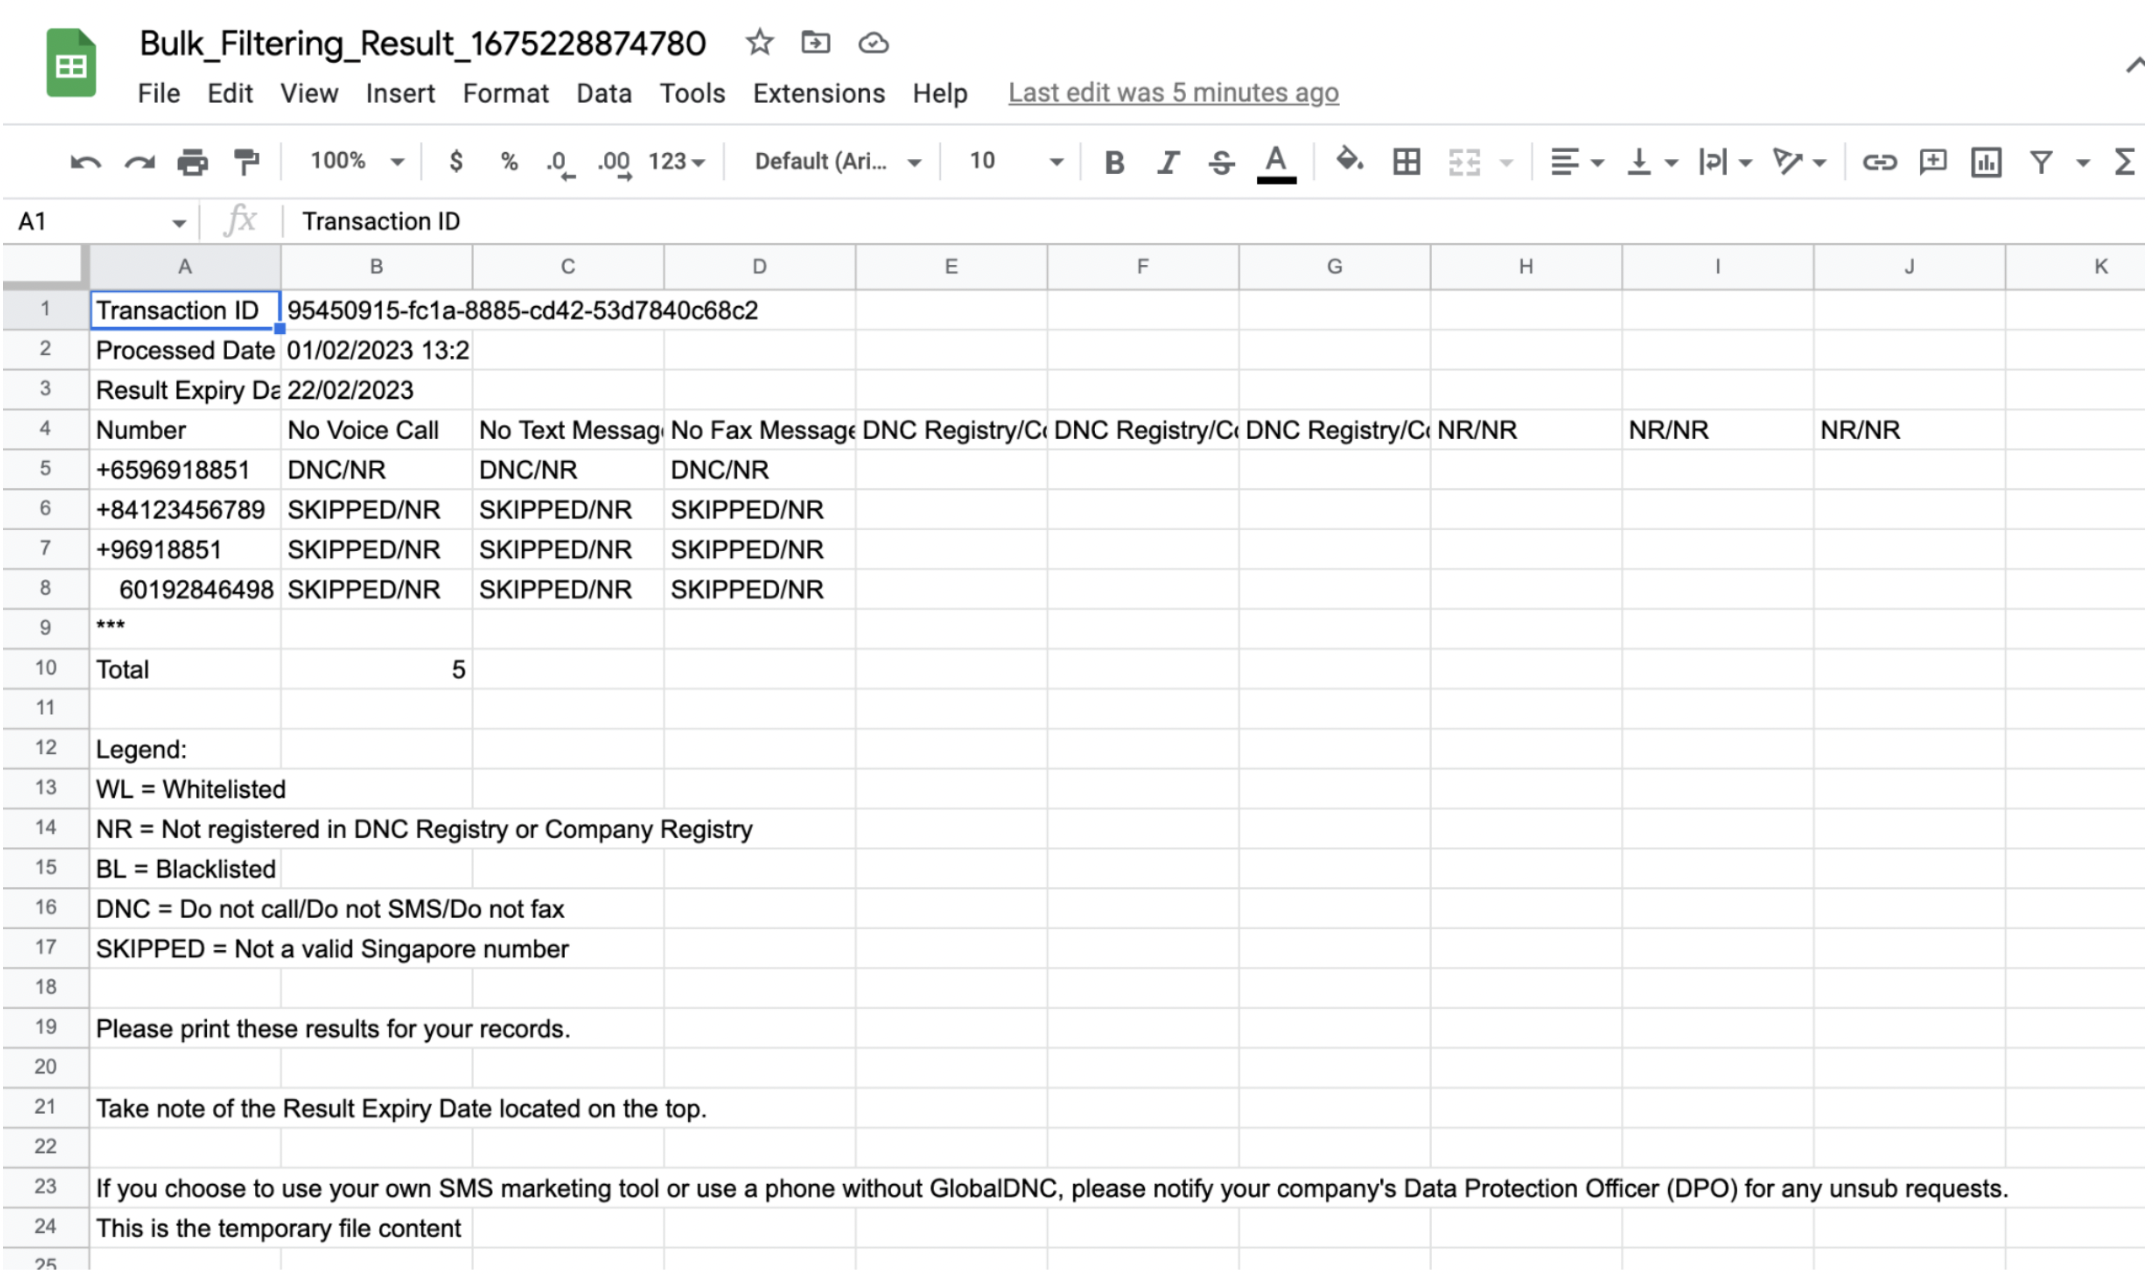This screenshot has width=2154, height=1274.
Task: Click the select-all corner box
Action: point(45,267)
